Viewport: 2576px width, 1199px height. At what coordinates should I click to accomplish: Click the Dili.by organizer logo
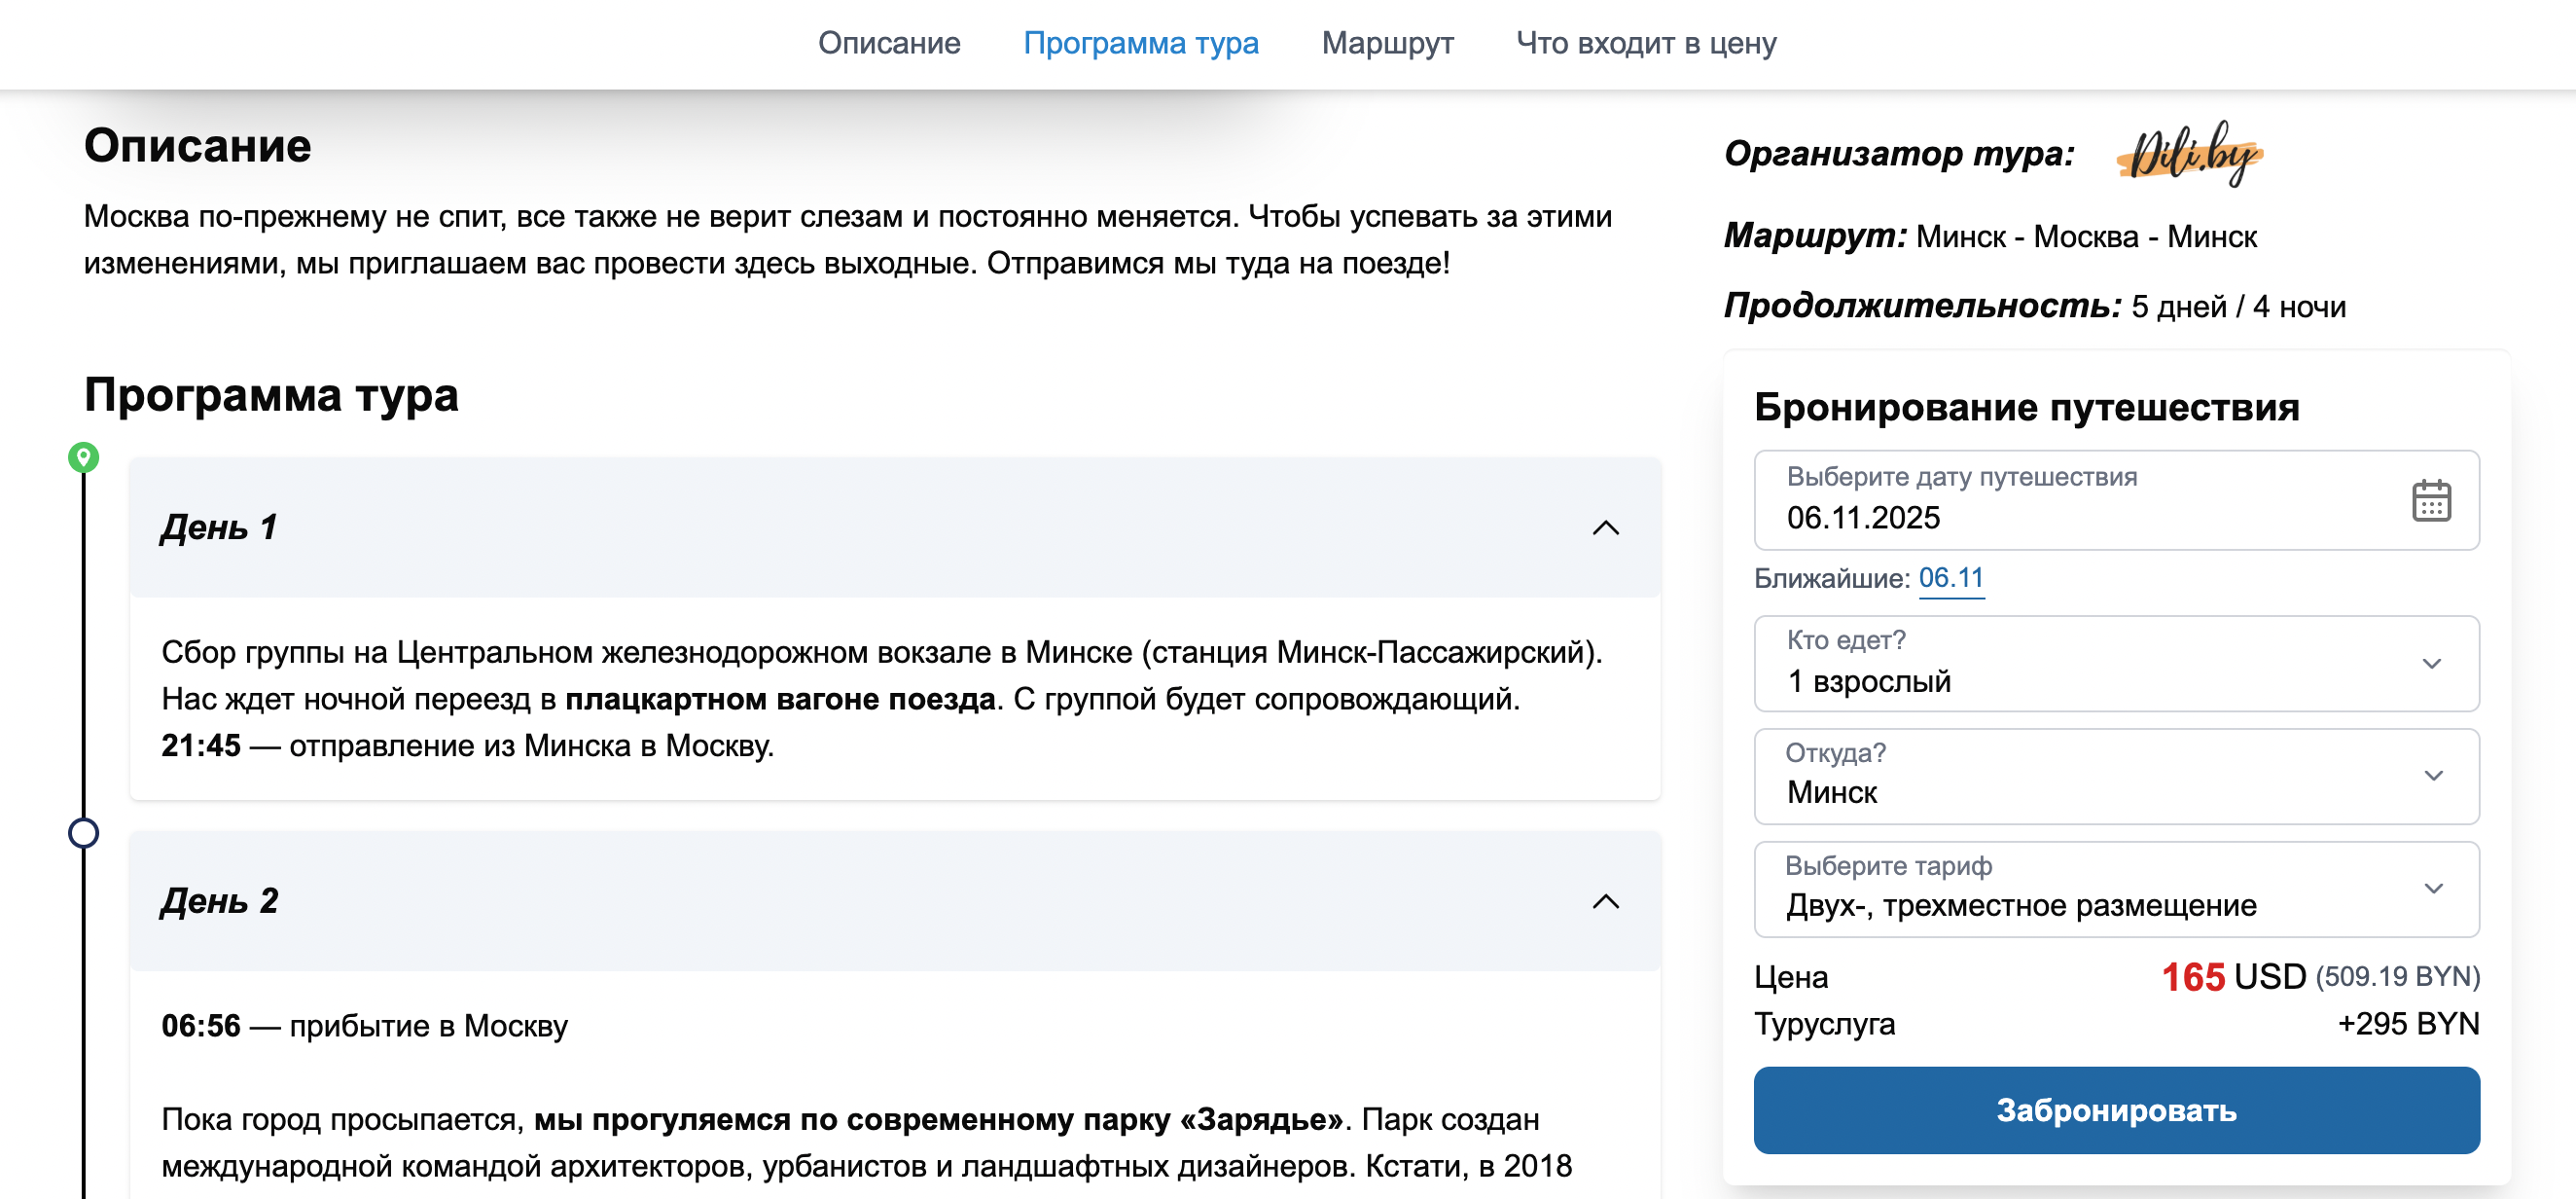(x=2190, y=155)
